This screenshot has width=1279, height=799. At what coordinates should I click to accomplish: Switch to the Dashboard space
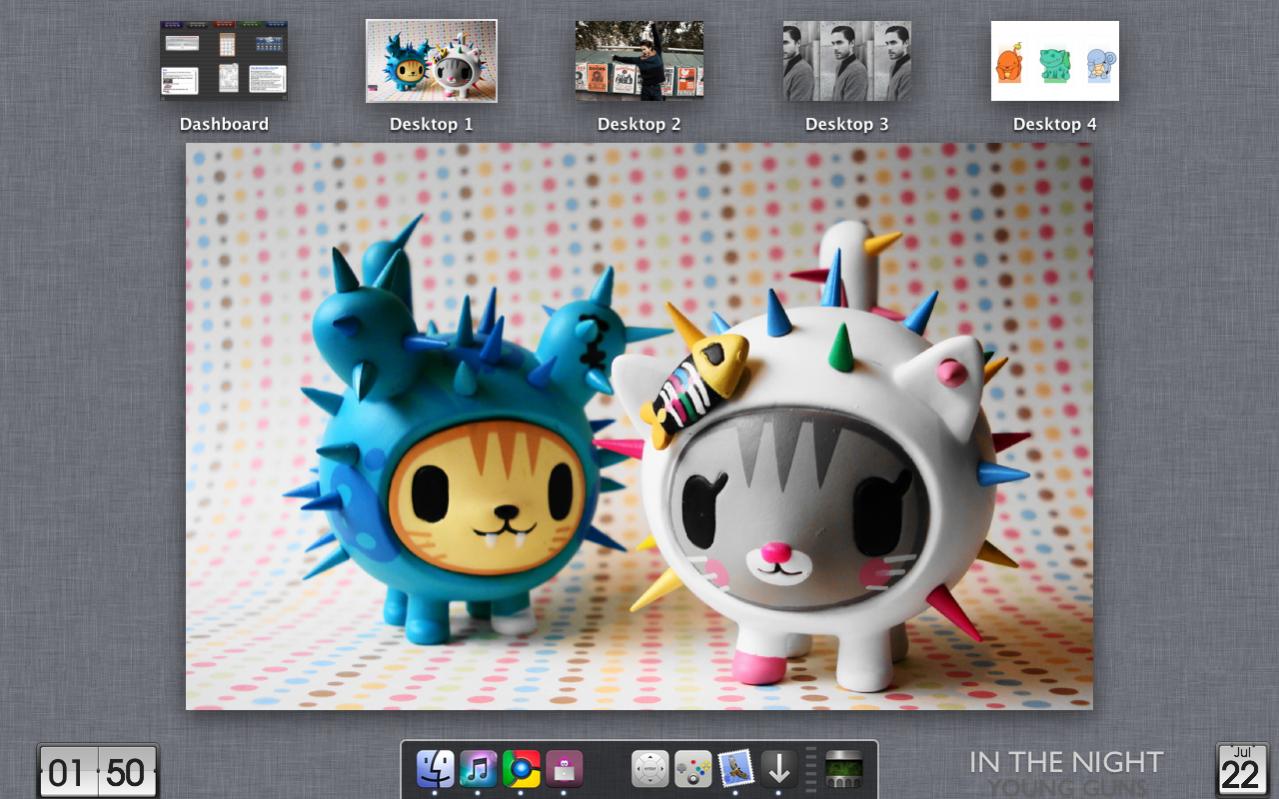point(224,61)
